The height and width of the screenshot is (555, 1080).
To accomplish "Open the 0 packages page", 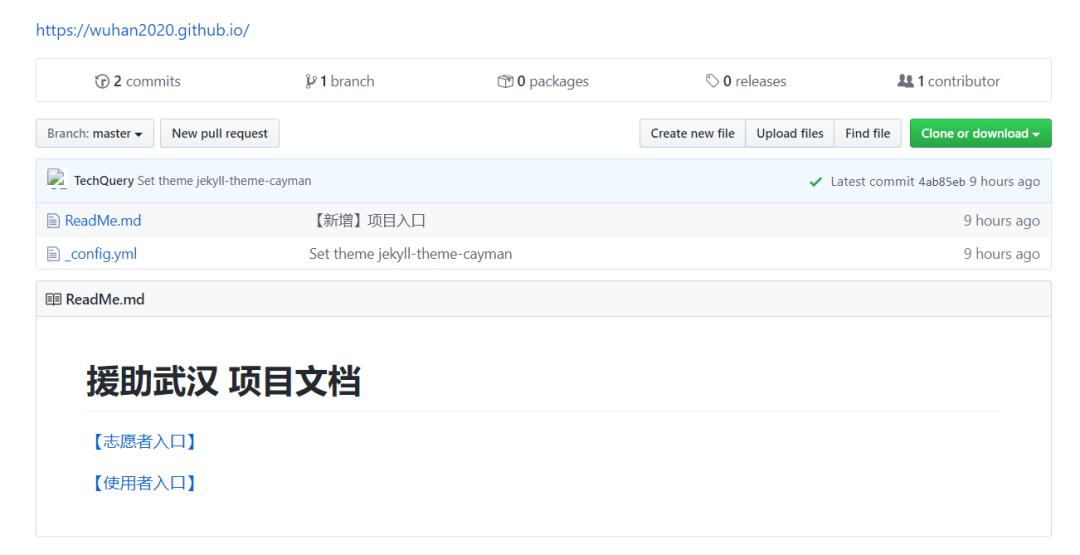I will click(x=553, y=81).
